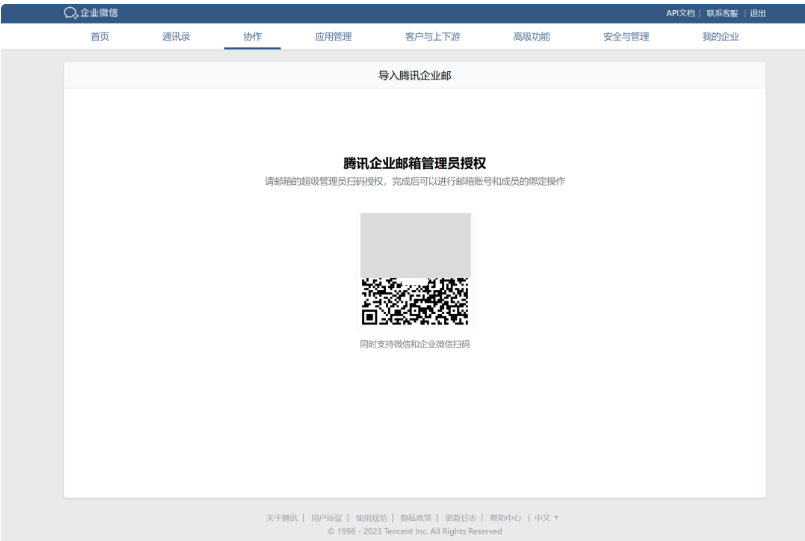
Task: Expand the 中文 language dropdown
Action: click(546, 518)
